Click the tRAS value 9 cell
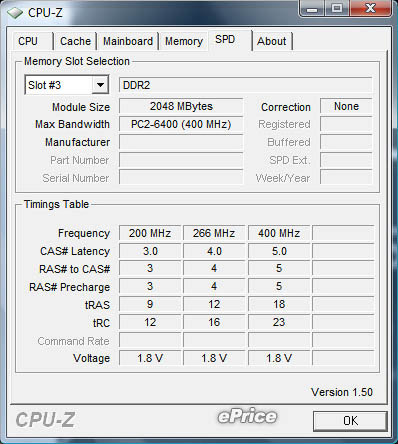The height and width of the screenshot is (444, 398). (x=150, y=305)
